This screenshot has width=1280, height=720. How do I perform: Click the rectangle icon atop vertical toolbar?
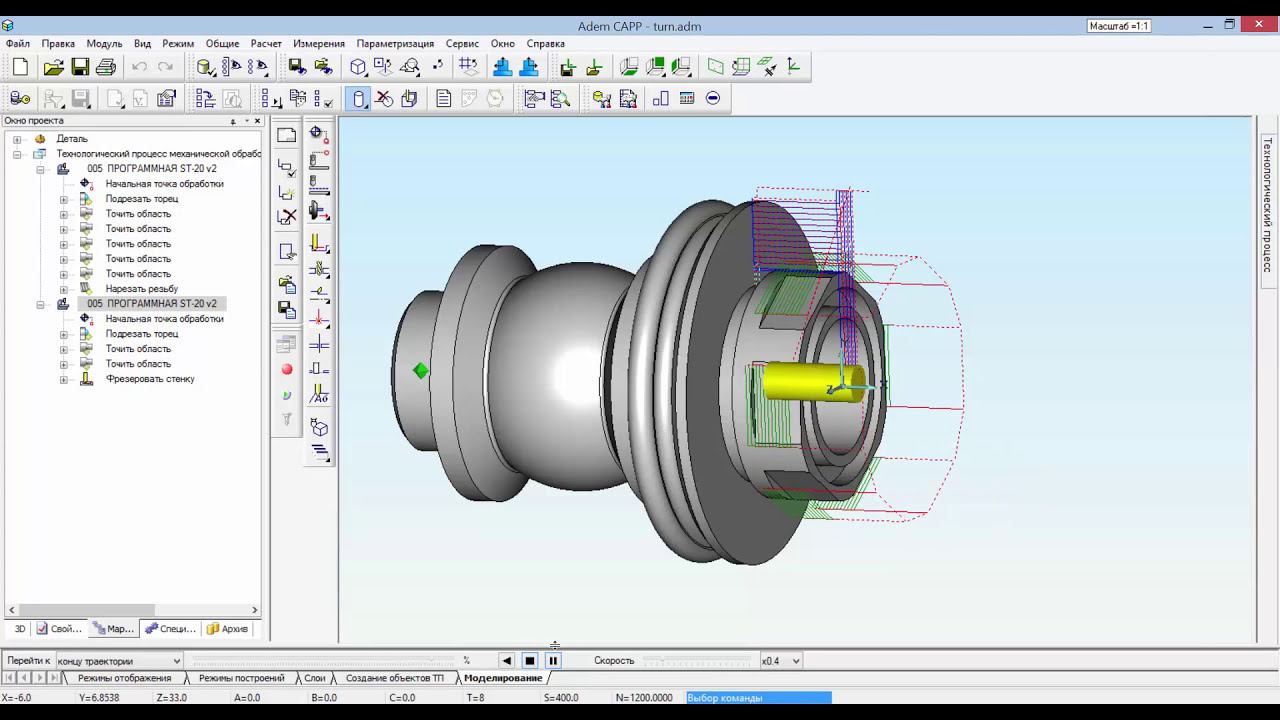(x=287, y=135)
